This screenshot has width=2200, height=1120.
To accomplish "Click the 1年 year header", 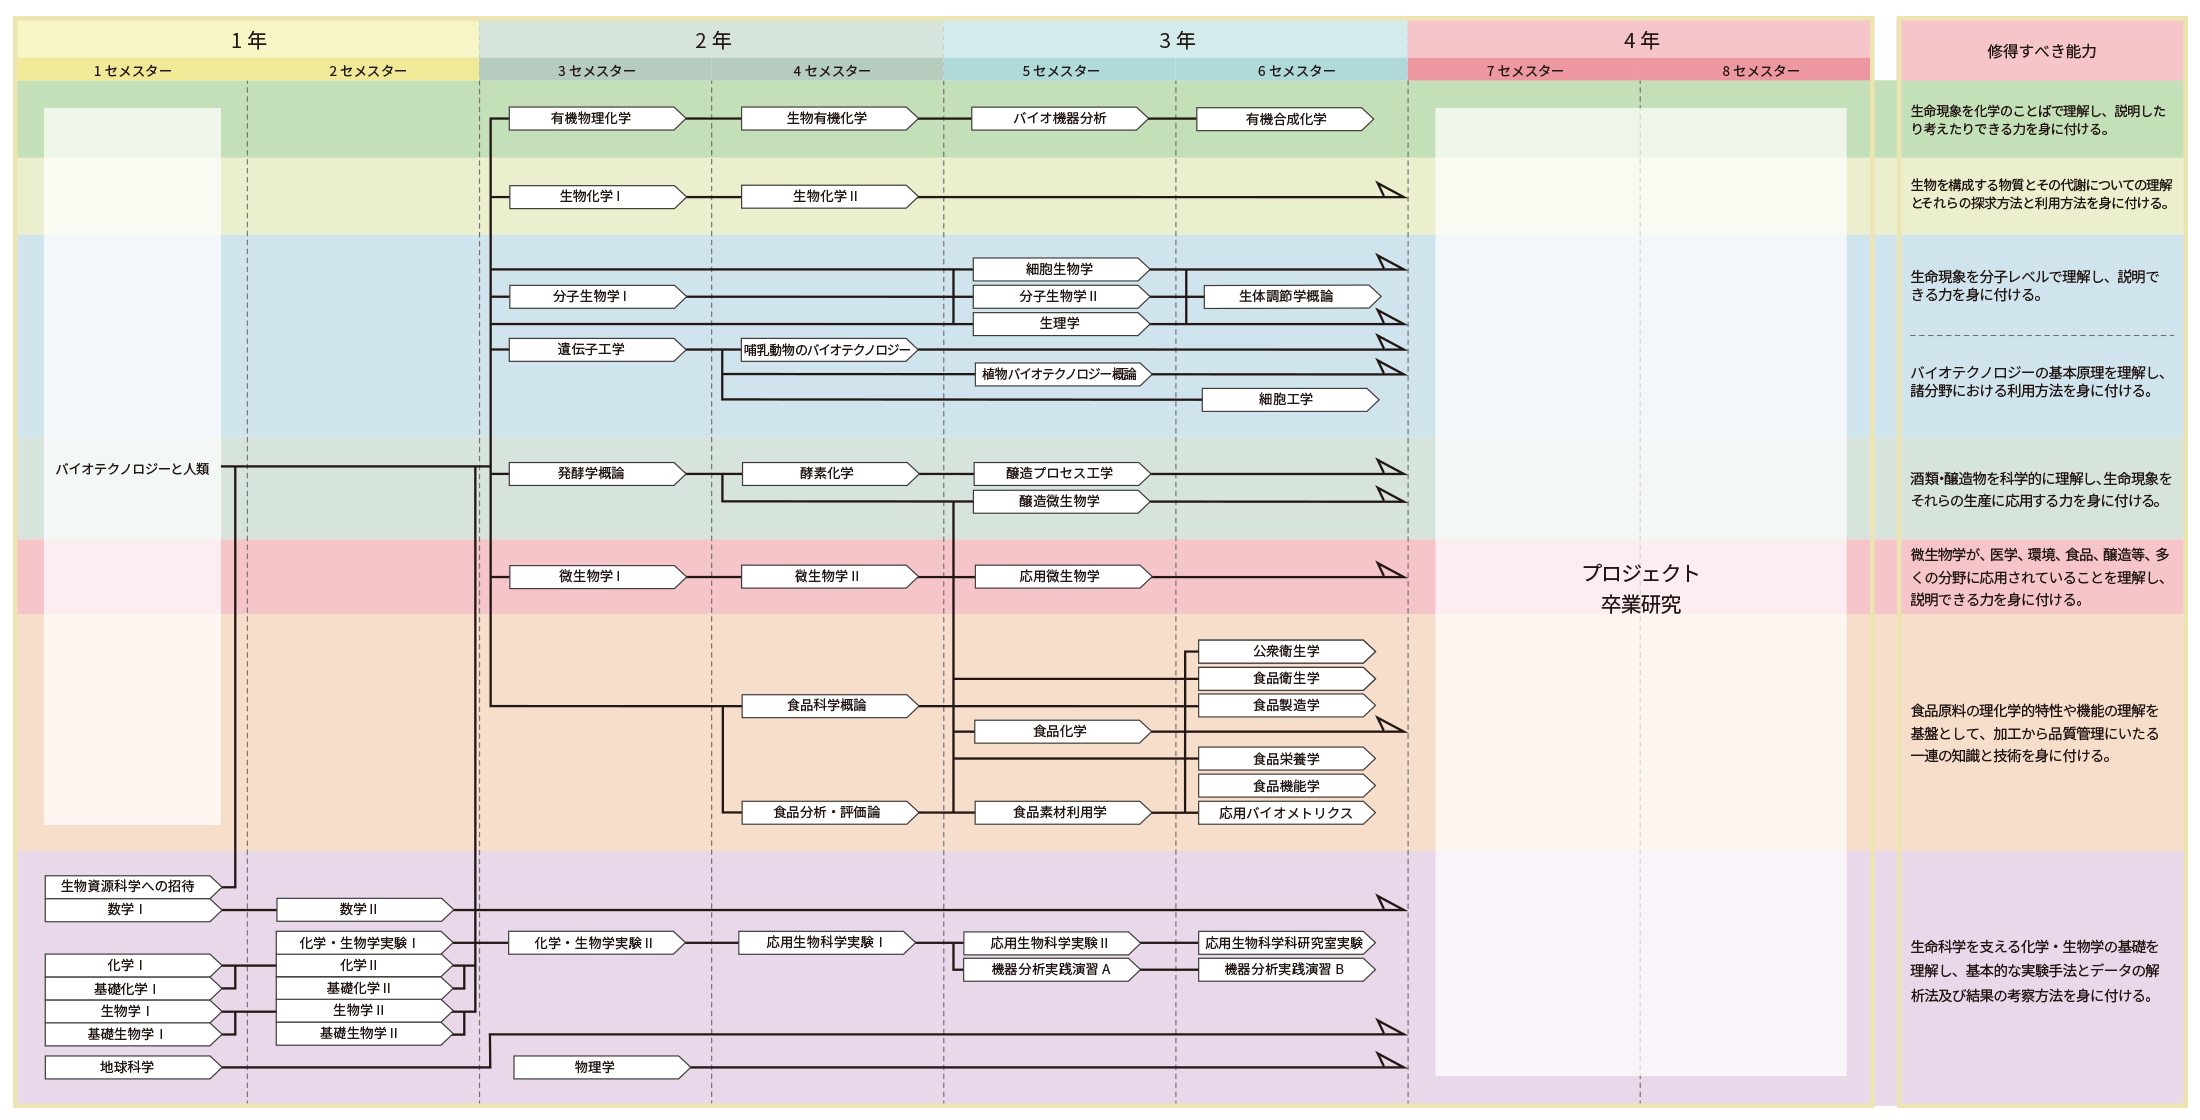I will (248, 40).
